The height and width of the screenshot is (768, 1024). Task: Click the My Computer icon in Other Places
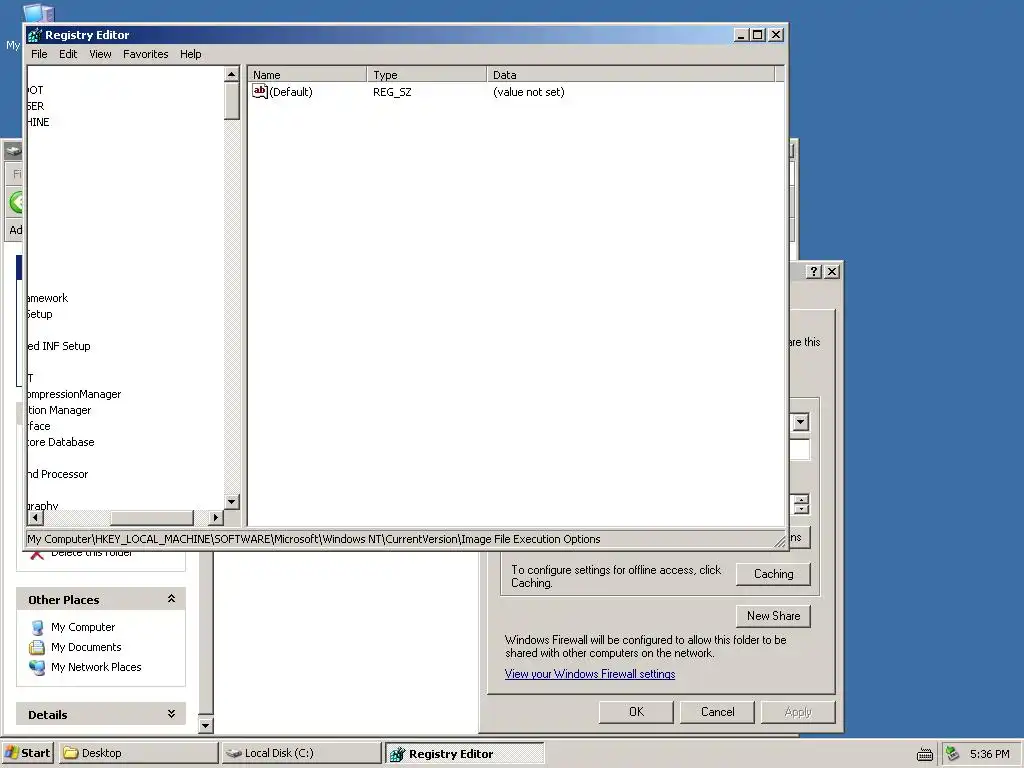[37, 628]
